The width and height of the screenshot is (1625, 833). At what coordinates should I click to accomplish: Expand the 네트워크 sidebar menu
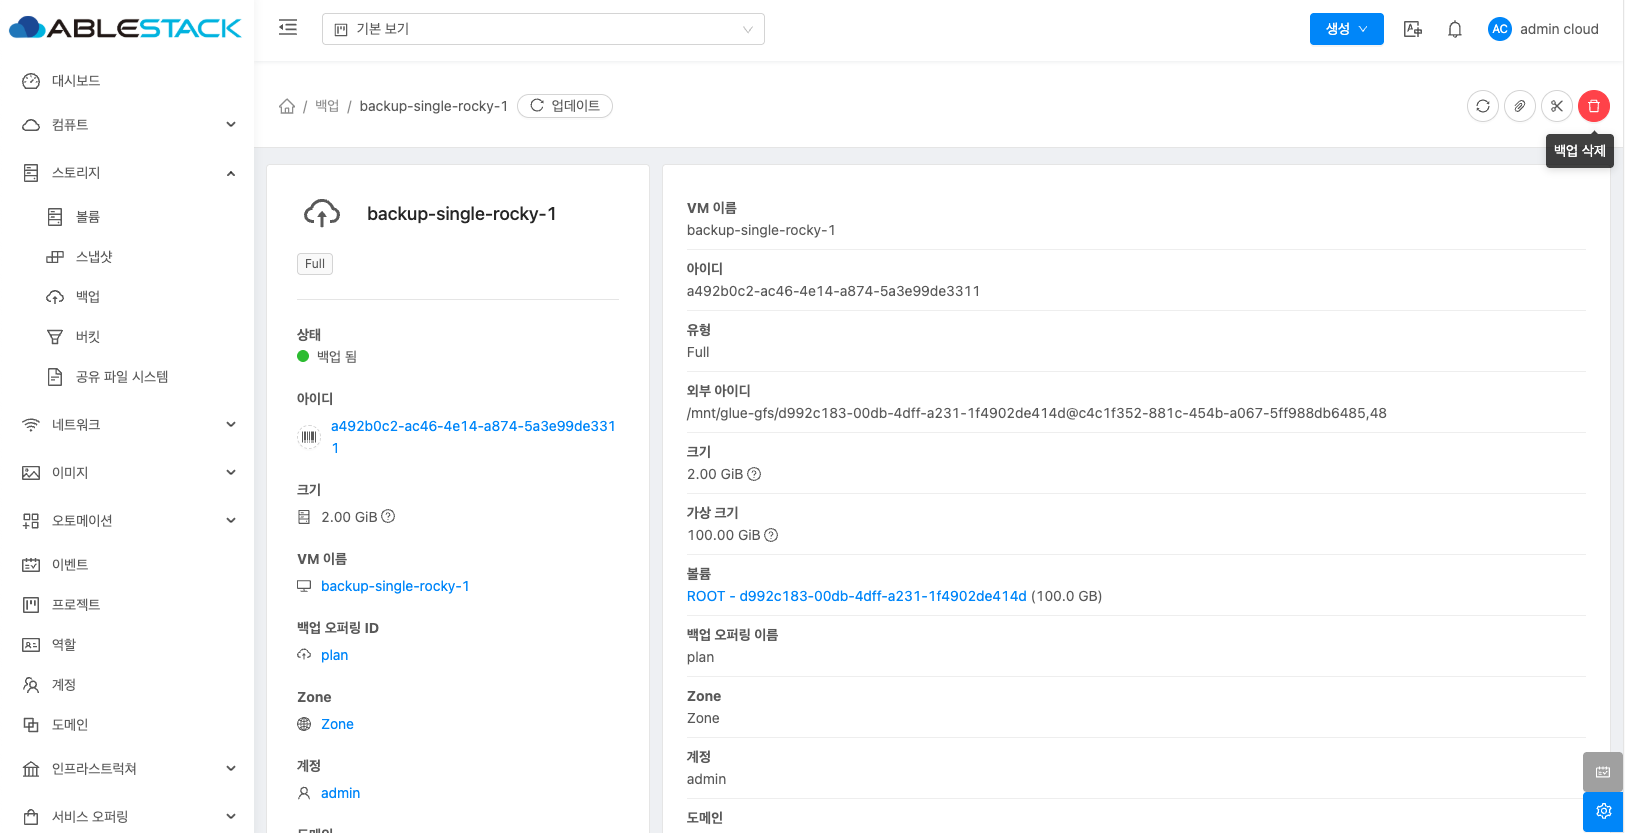pyautogui.click(x=128, y=425)
